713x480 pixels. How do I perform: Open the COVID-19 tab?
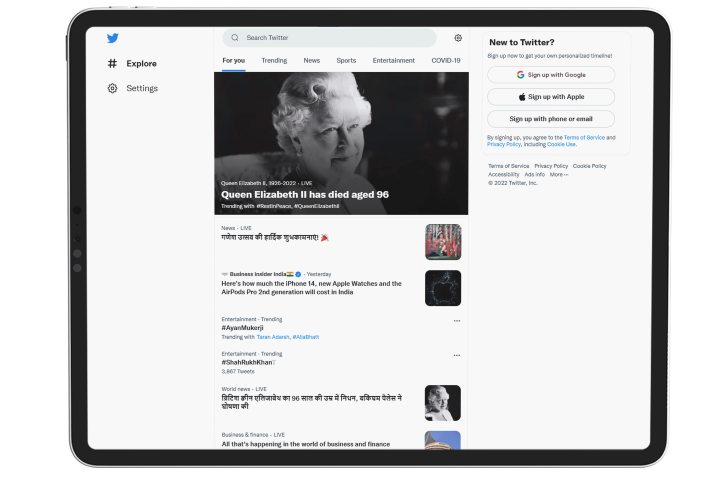coord(446,60)
